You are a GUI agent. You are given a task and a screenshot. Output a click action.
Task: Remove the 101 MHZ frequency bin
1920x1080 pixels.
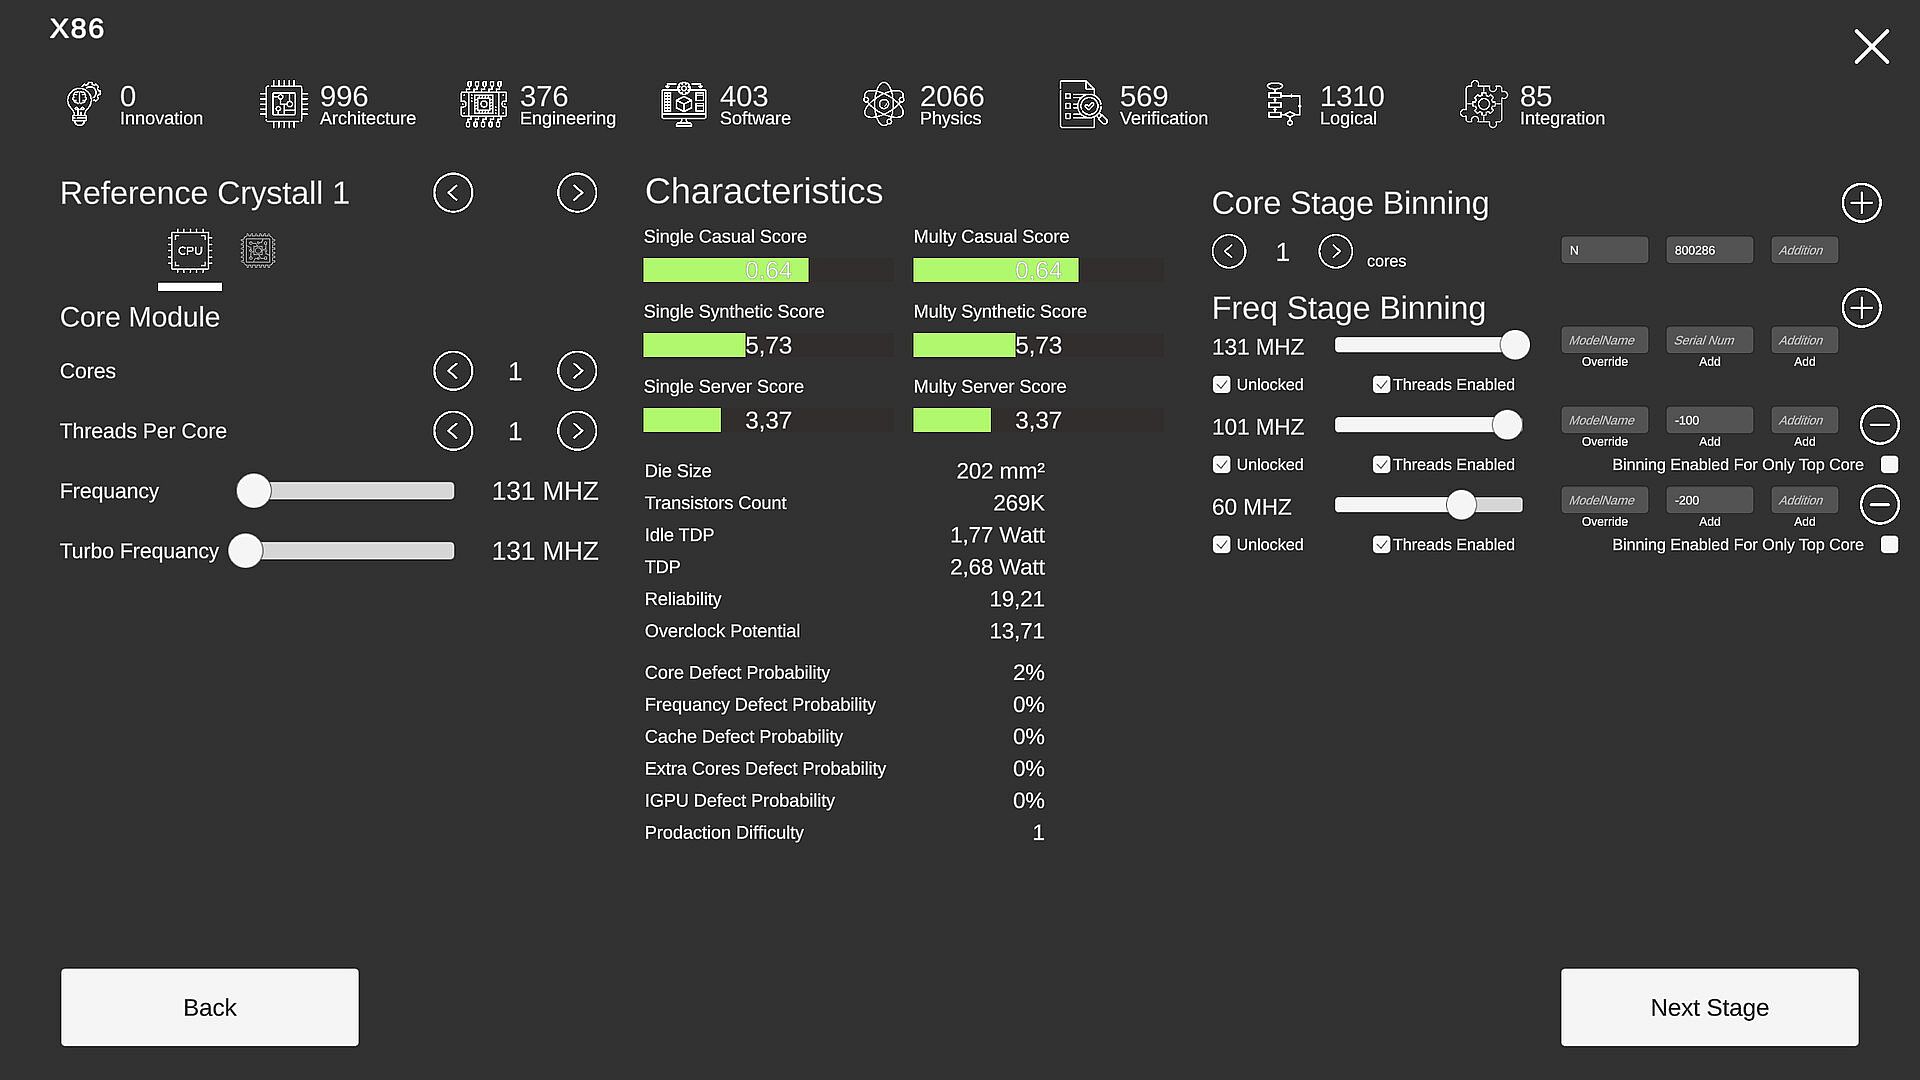1879,425
